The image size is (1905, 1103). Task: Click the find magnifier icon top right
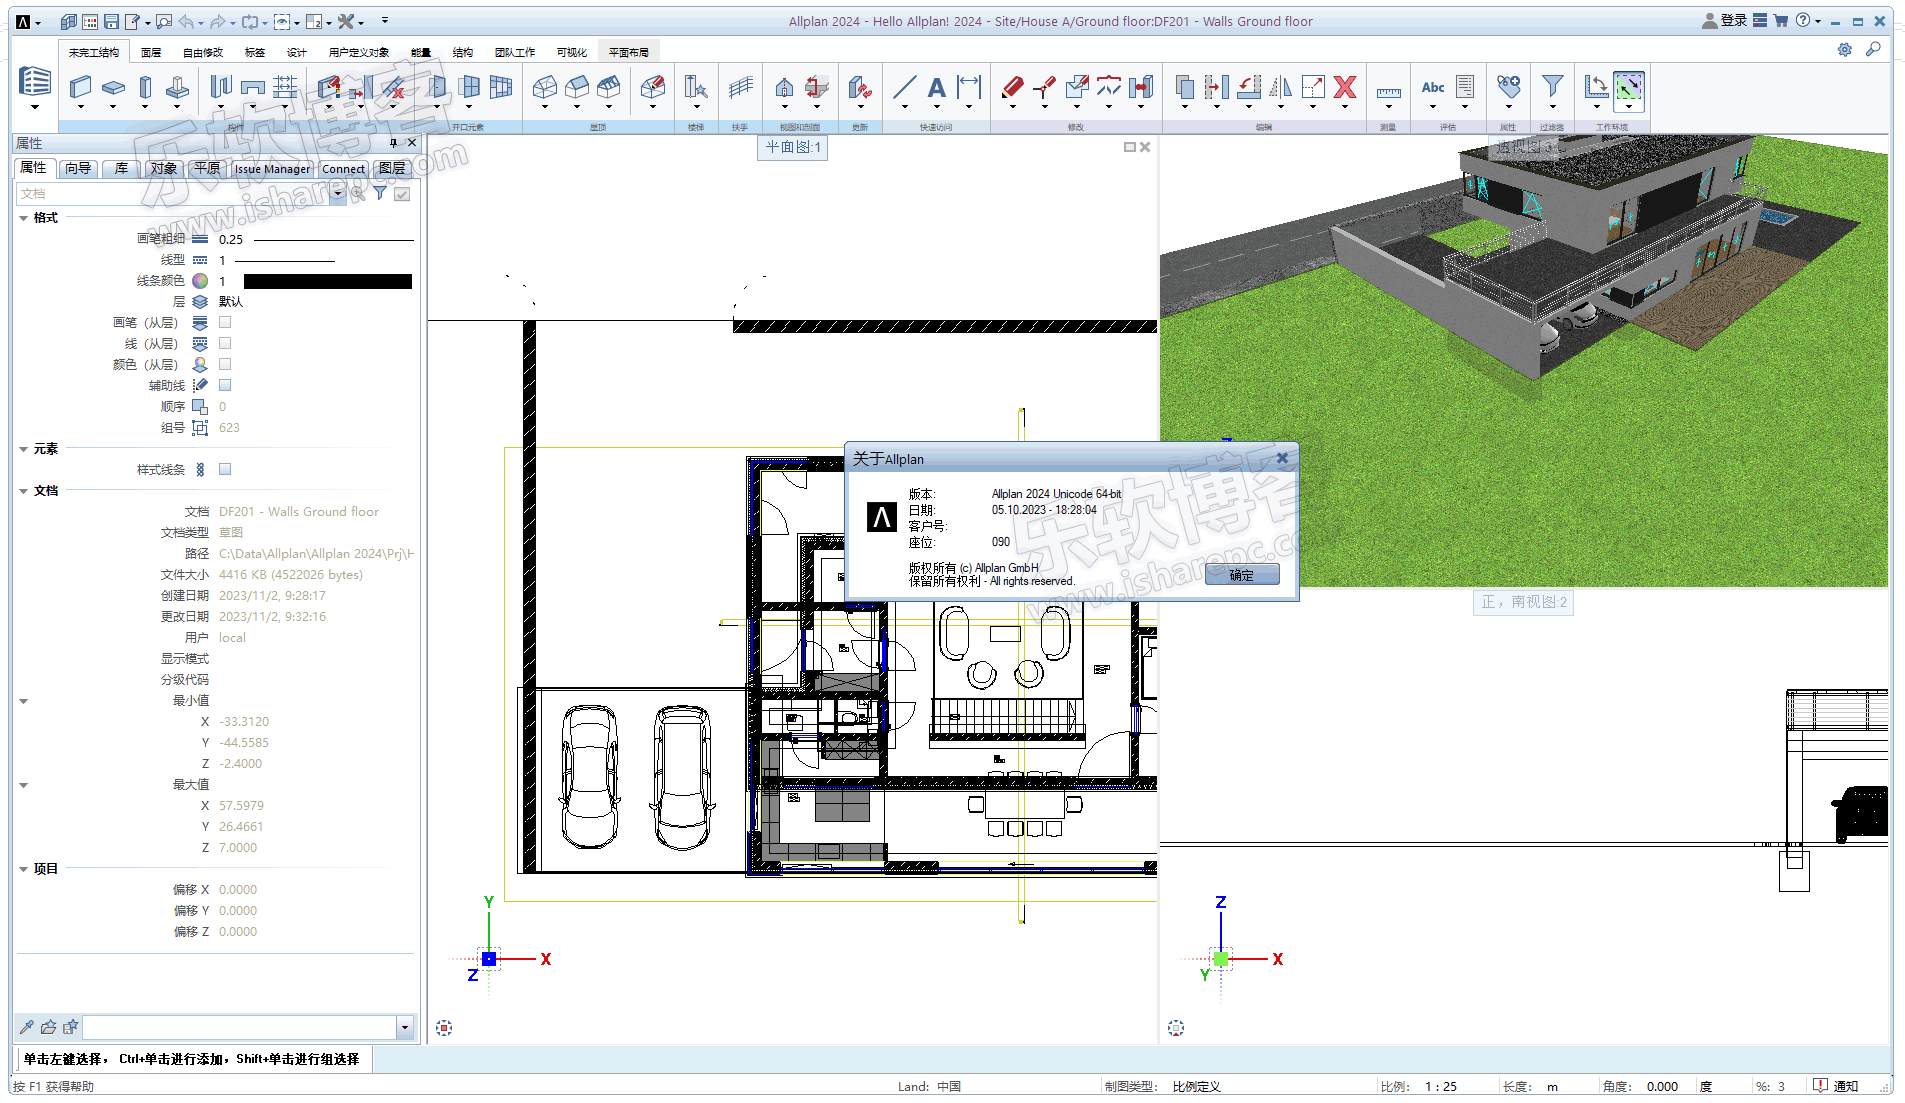(1873, 49)
